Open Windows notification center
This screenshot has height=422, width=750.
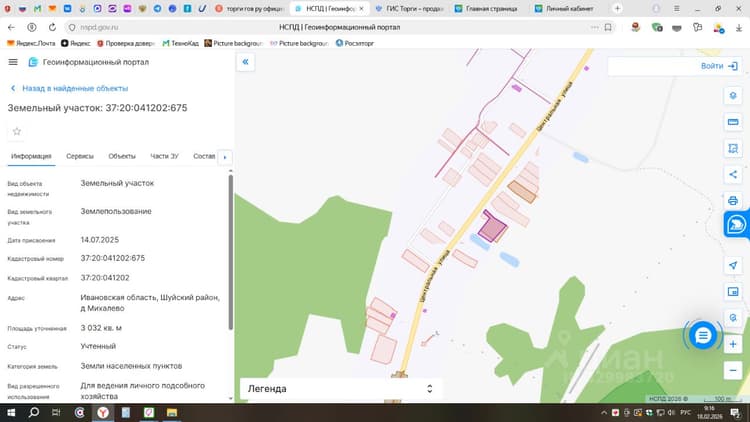[x=735, y=412]
